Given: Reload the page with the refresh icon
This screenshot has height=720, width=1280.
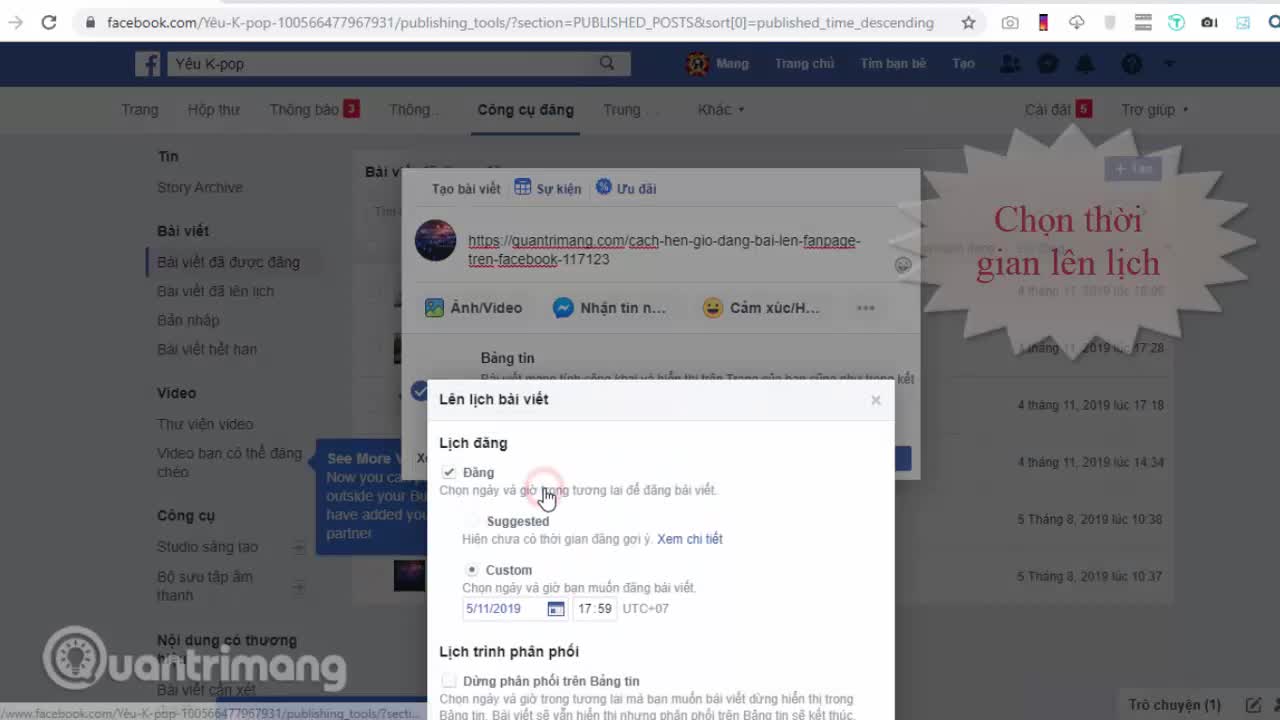Looking at the screenshot, I should pos(49,22).
